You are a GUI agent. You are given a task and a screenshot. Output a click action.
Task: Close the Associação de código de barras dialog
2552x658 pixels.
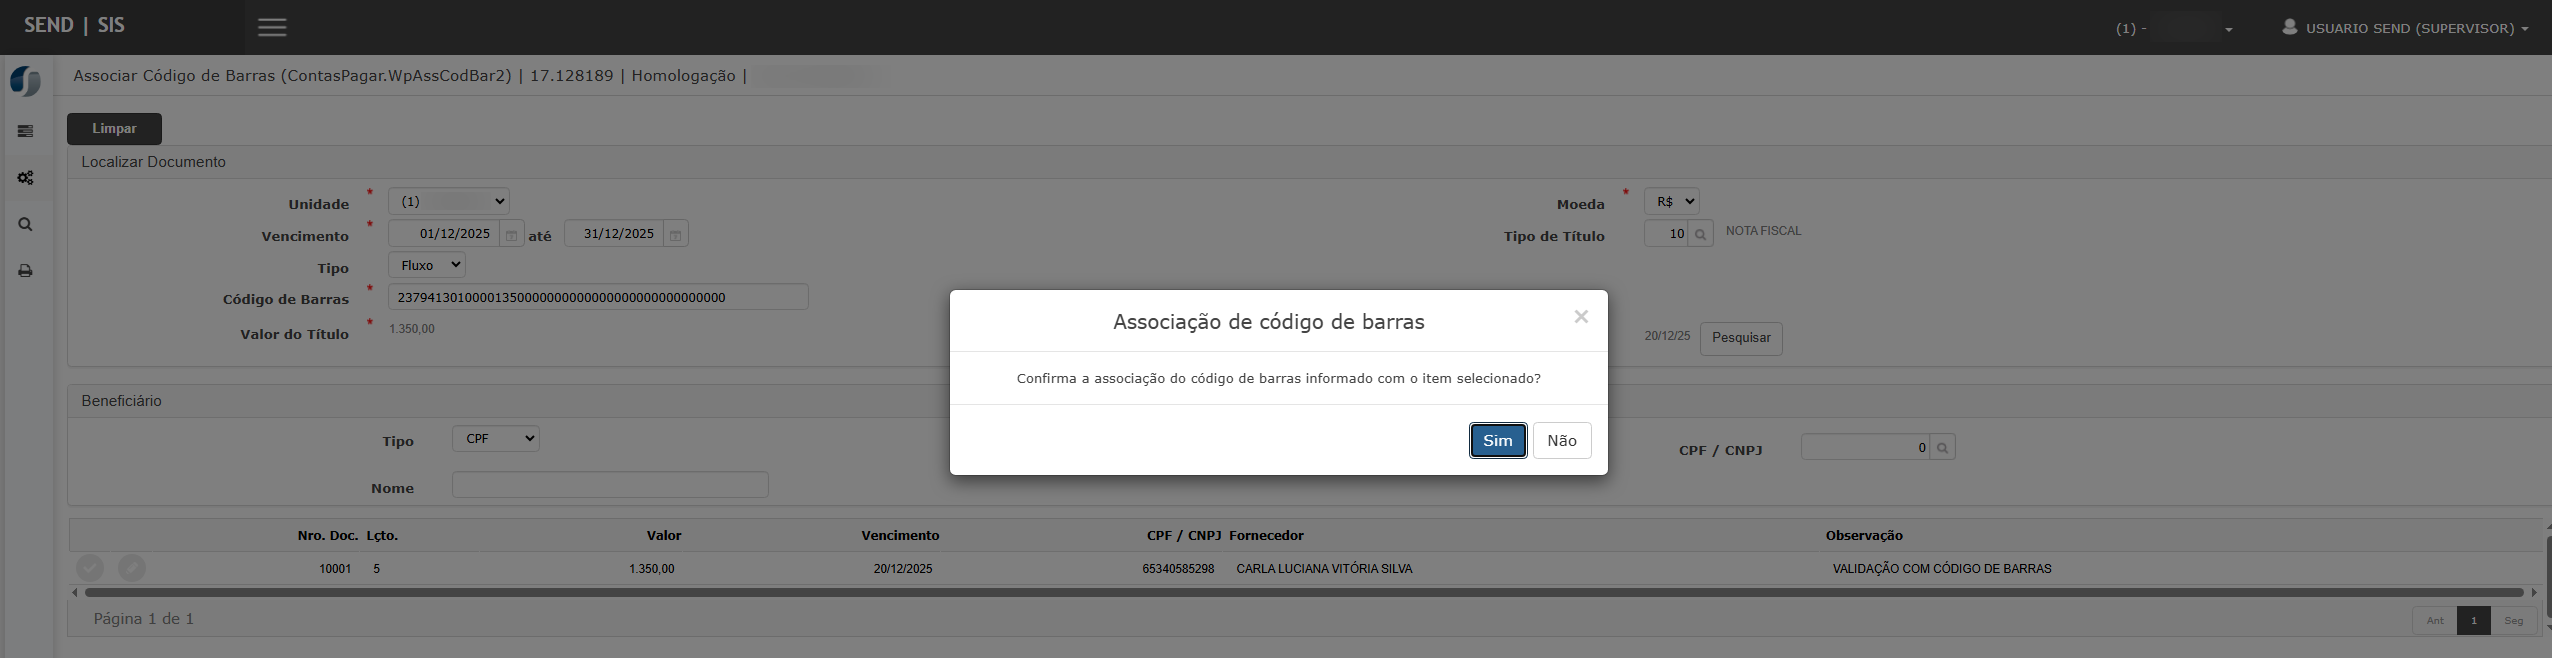1580,317
